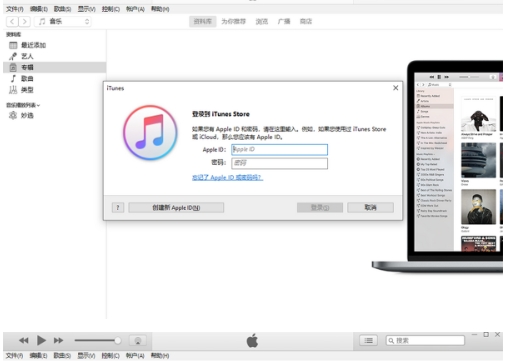The width and height of the screenshot is (505, 361).
Task: Open the 编辑(E) menu in bottom bar
Action: (x=38, y=356)
